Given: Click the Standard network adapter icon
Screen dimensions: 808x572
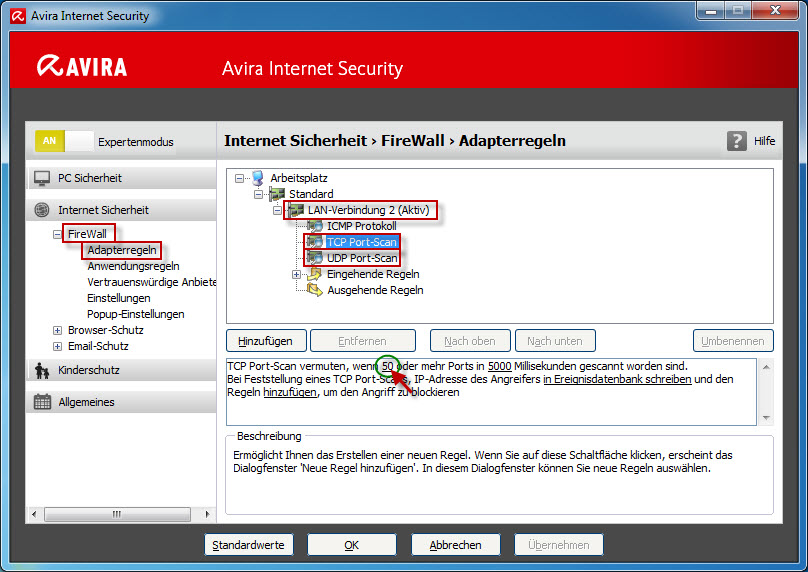Looking at the screenshot, I should coord(277,194).
